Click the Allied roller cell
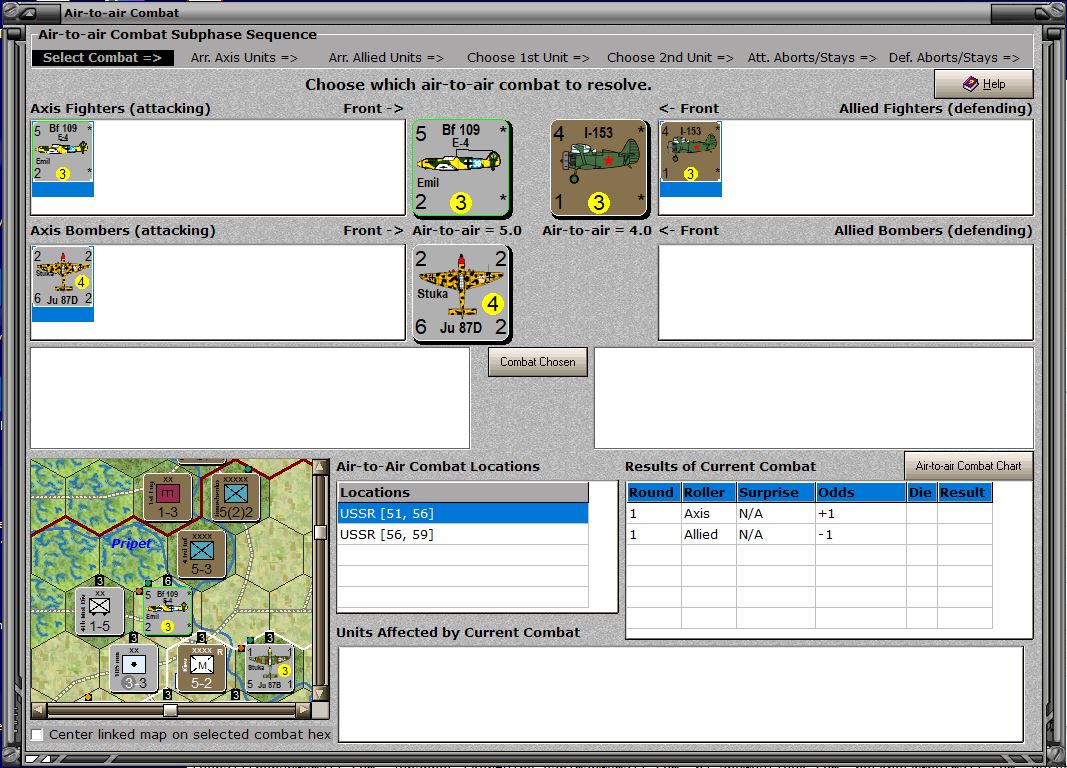 pos(708,535)
